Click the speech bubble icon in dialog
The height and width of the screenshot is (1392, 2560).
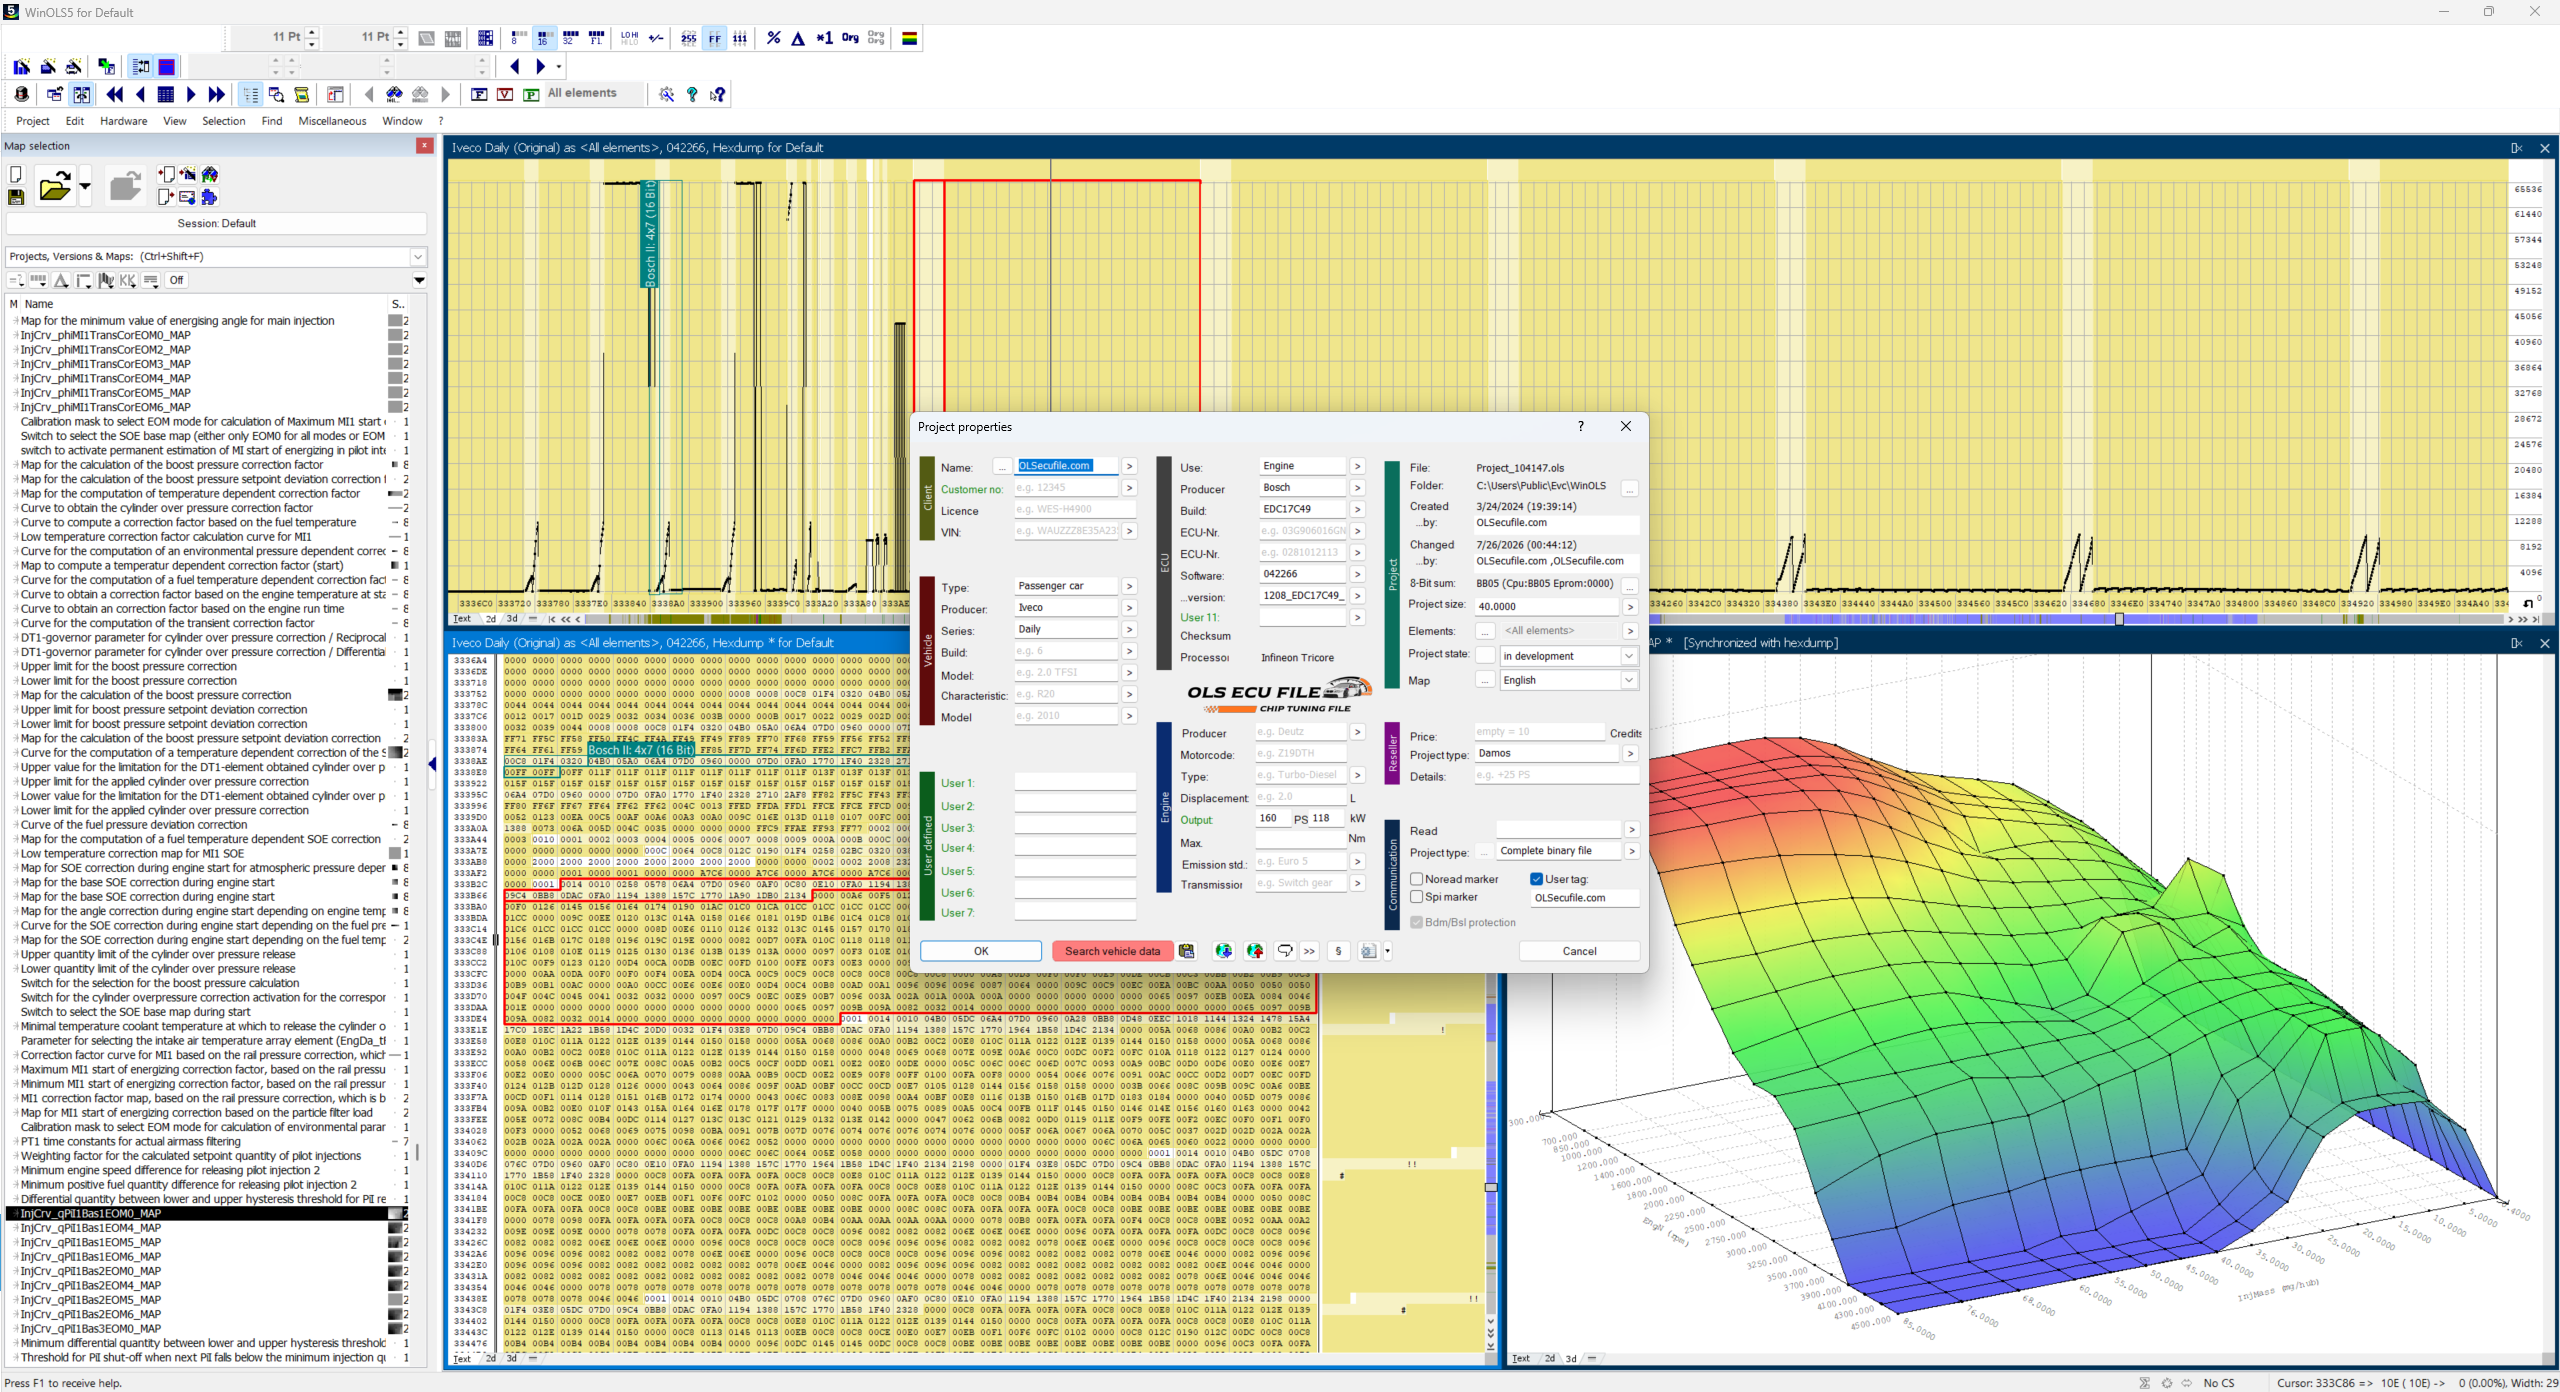1285,951
